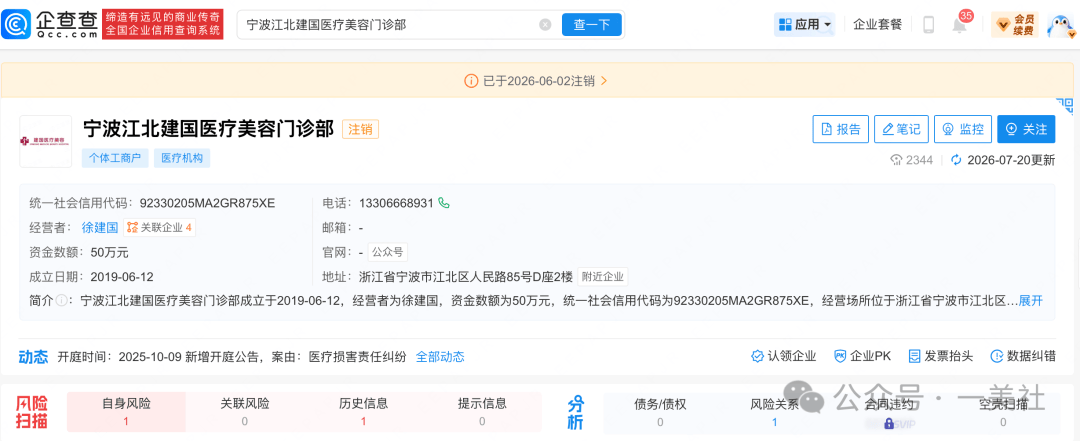Click the view count icon beside 2344
The image size is (1080, 441).
[896, 160]
